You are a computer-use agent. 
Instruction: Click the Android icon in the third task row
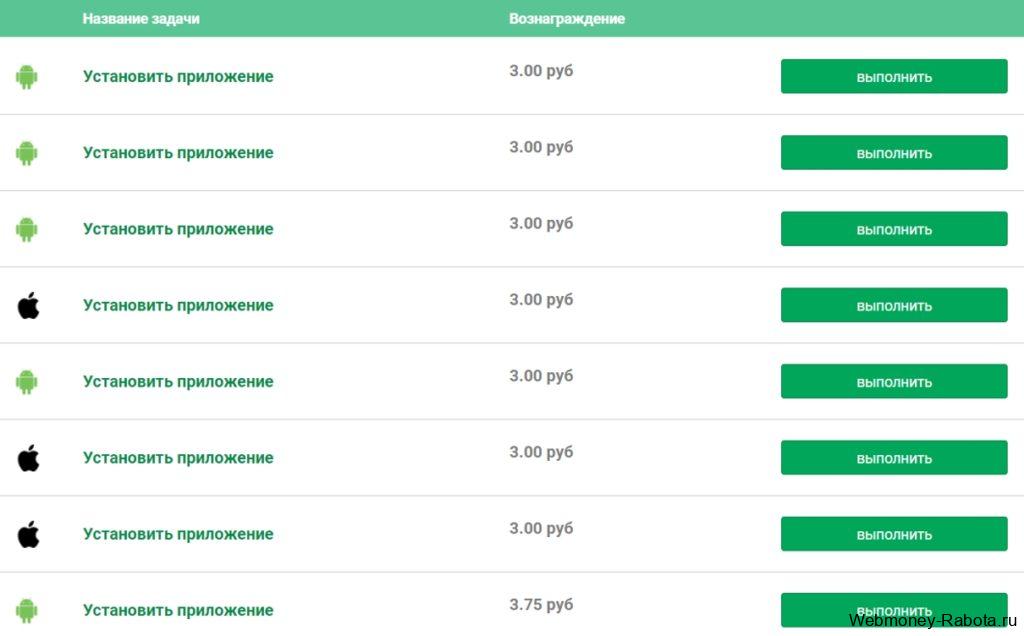[x=27, y=230]
